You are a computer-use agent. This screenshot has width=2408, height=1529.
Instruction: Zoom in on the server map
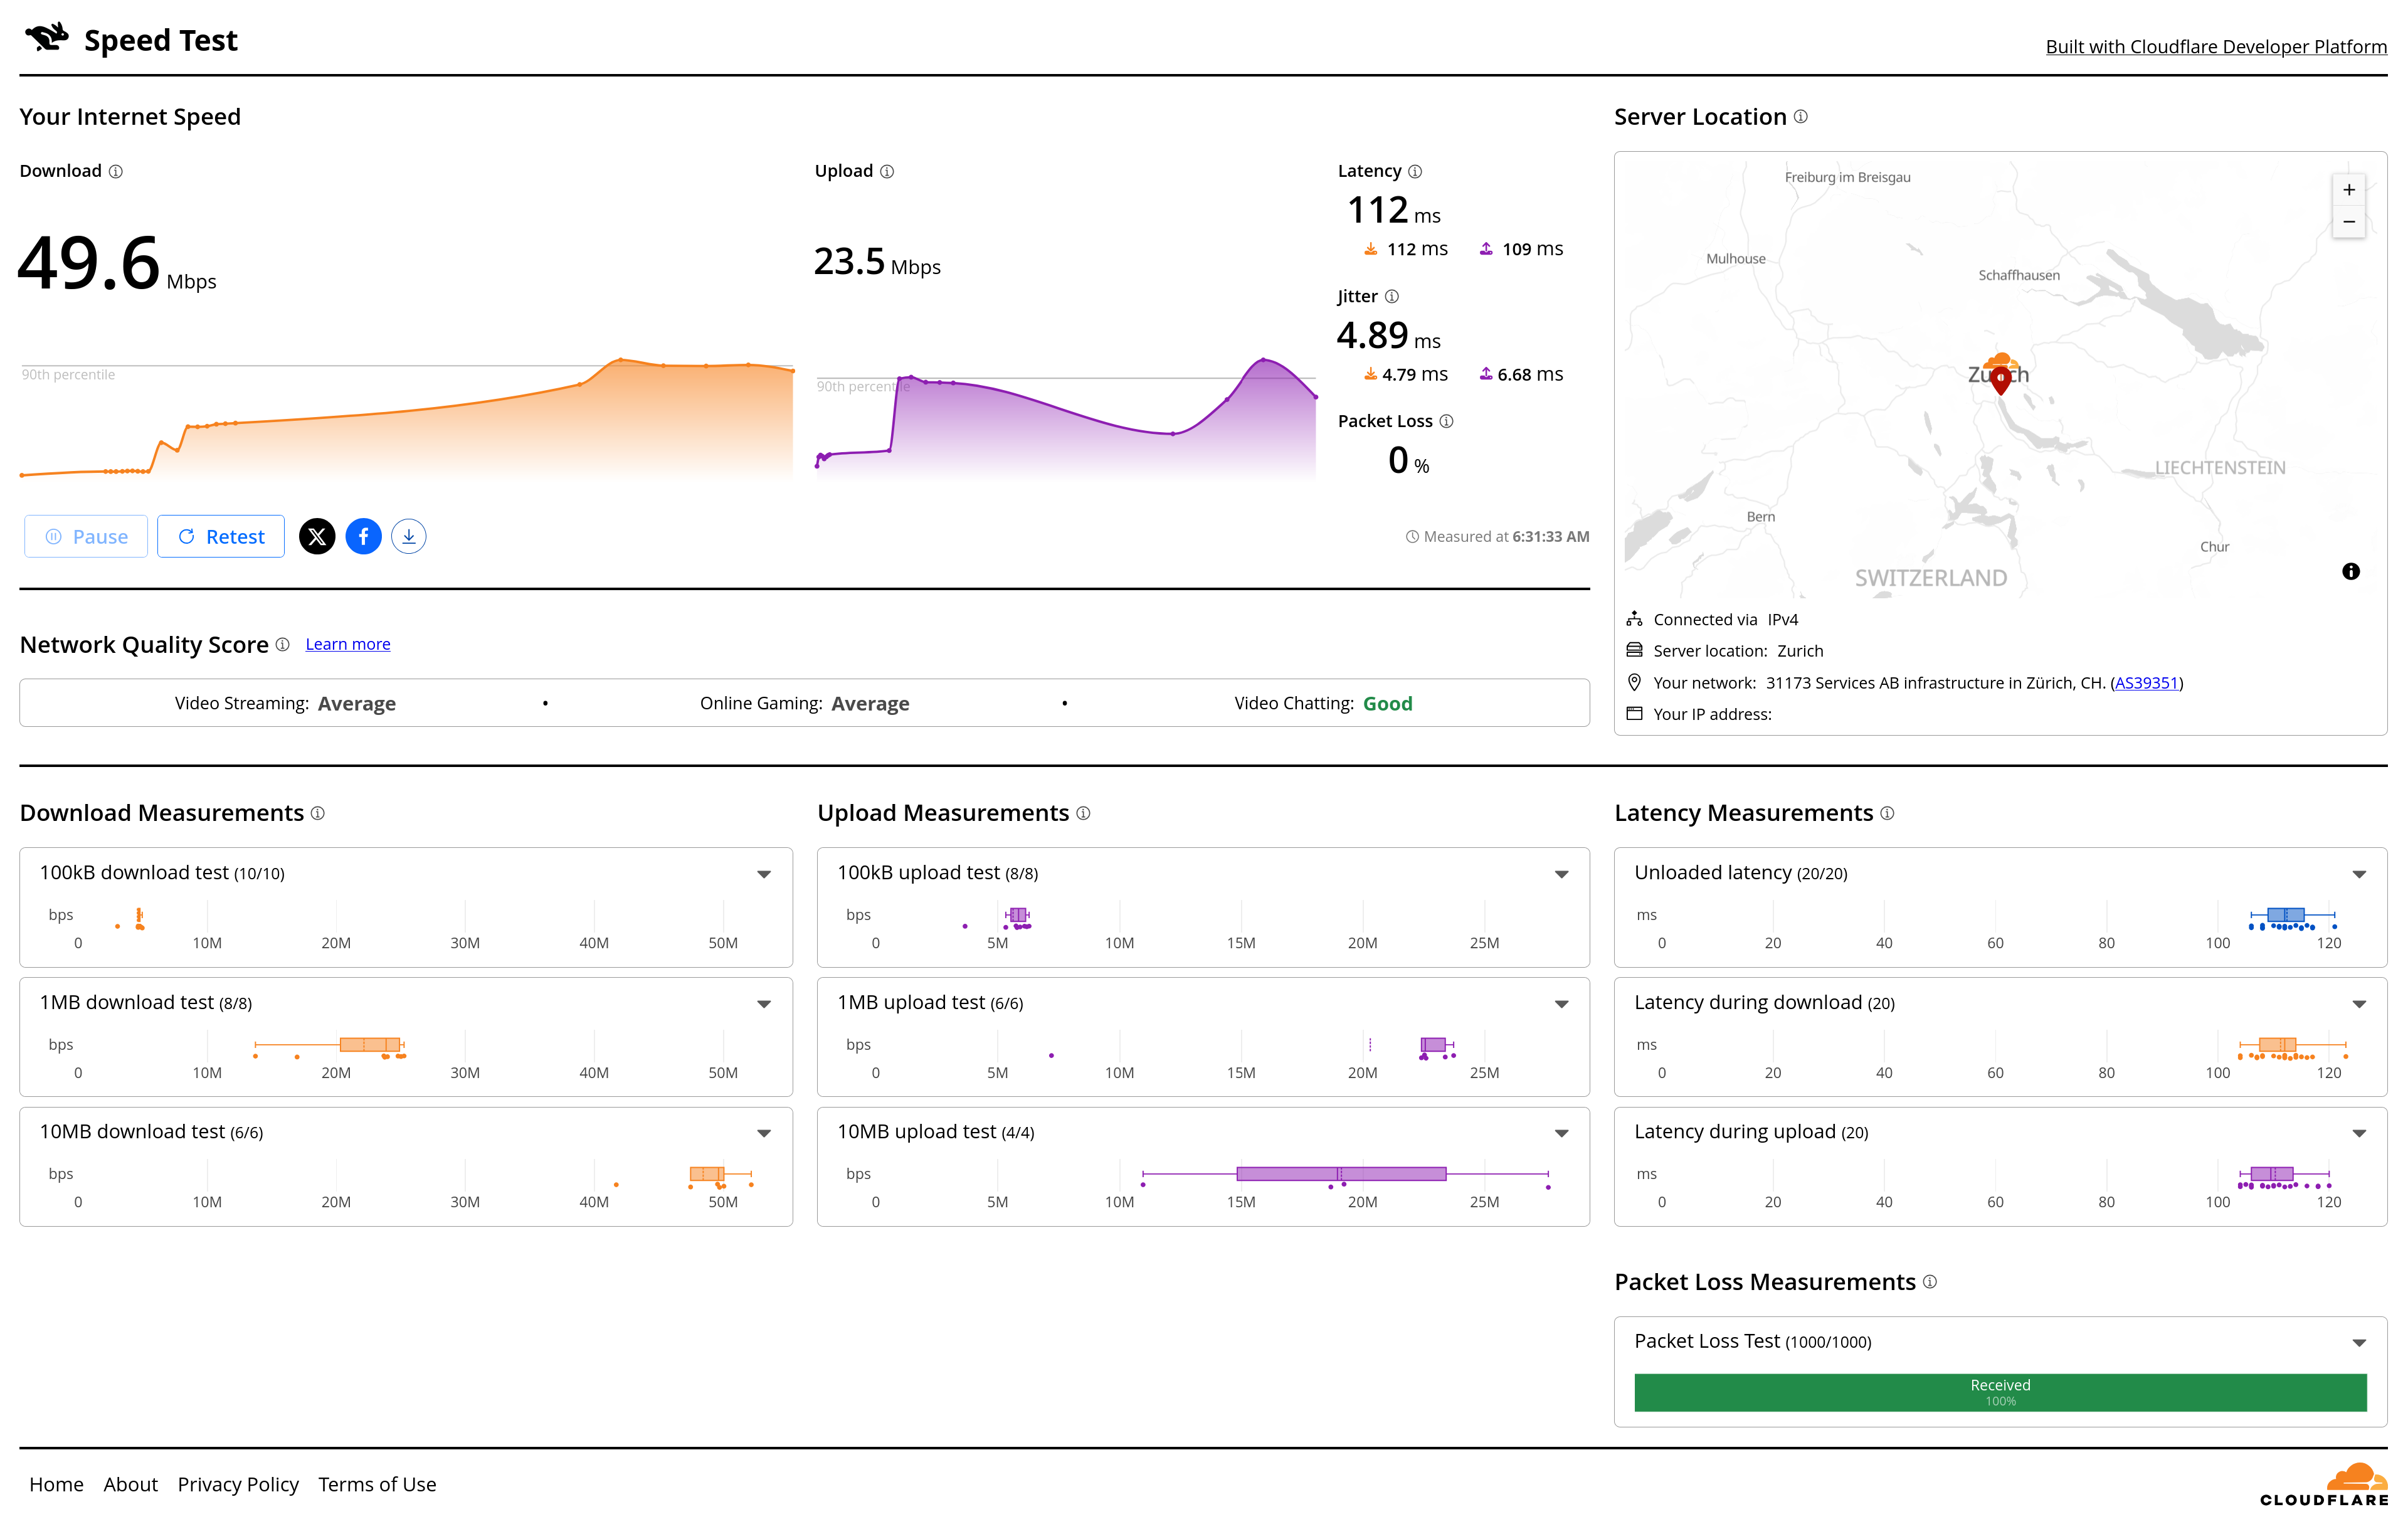pos(2349,190)
